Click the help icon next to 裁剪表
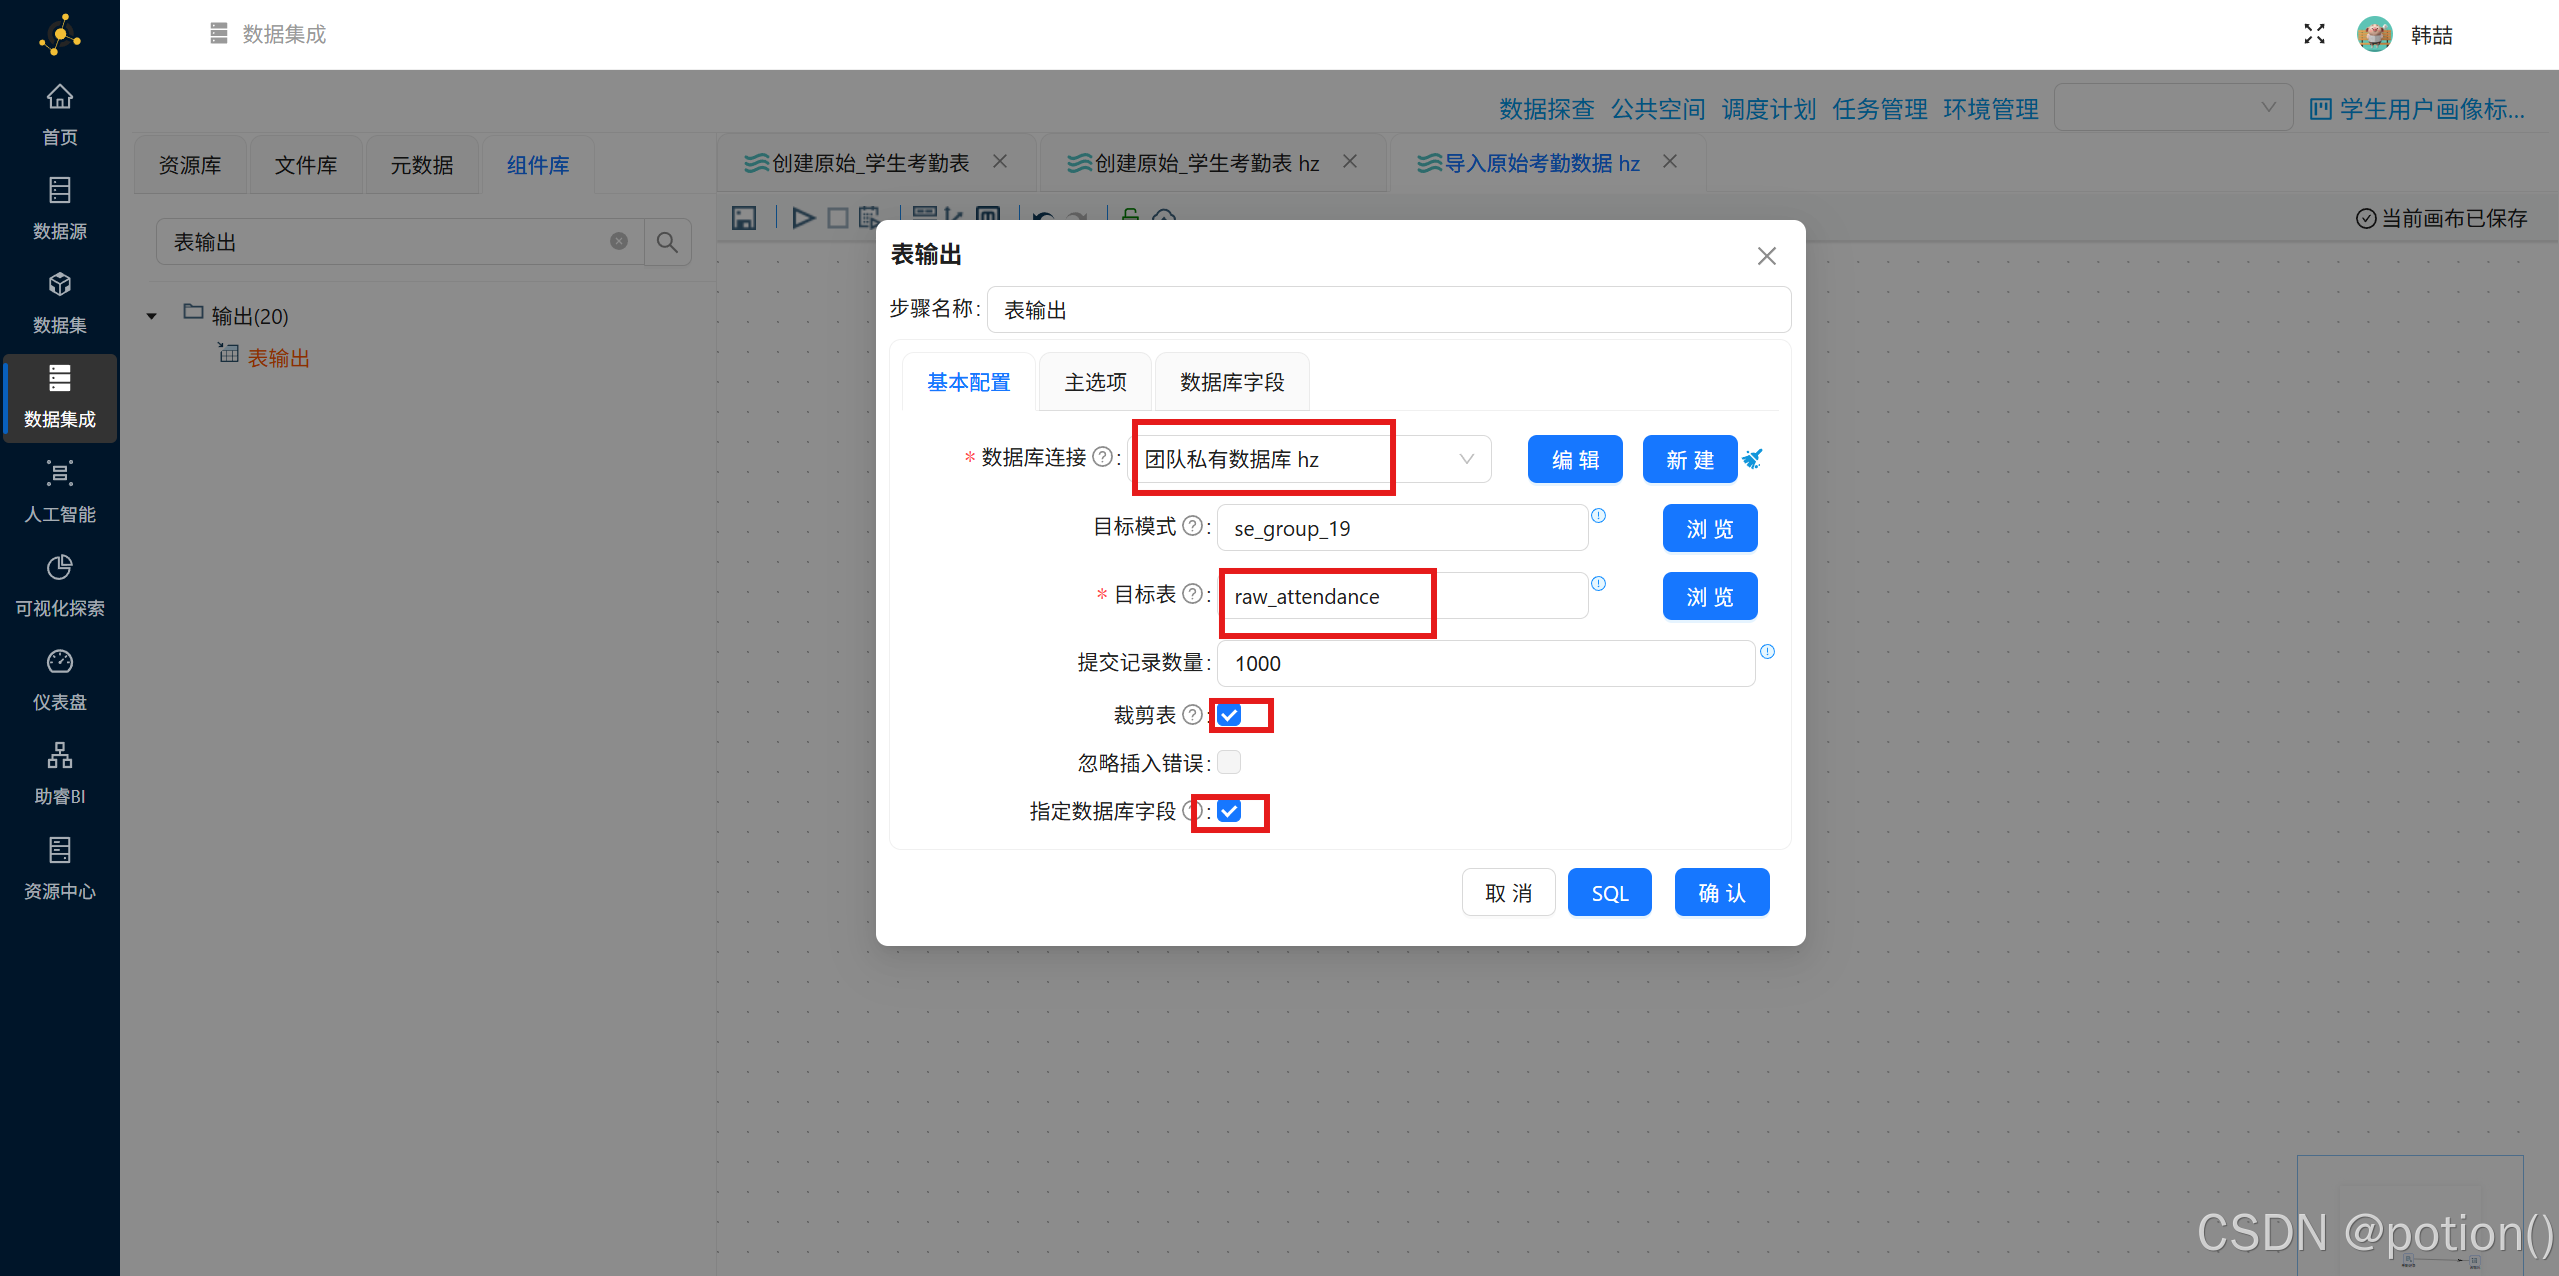The width and height of the screenshot is (2559, 1276). (1192, 715)
